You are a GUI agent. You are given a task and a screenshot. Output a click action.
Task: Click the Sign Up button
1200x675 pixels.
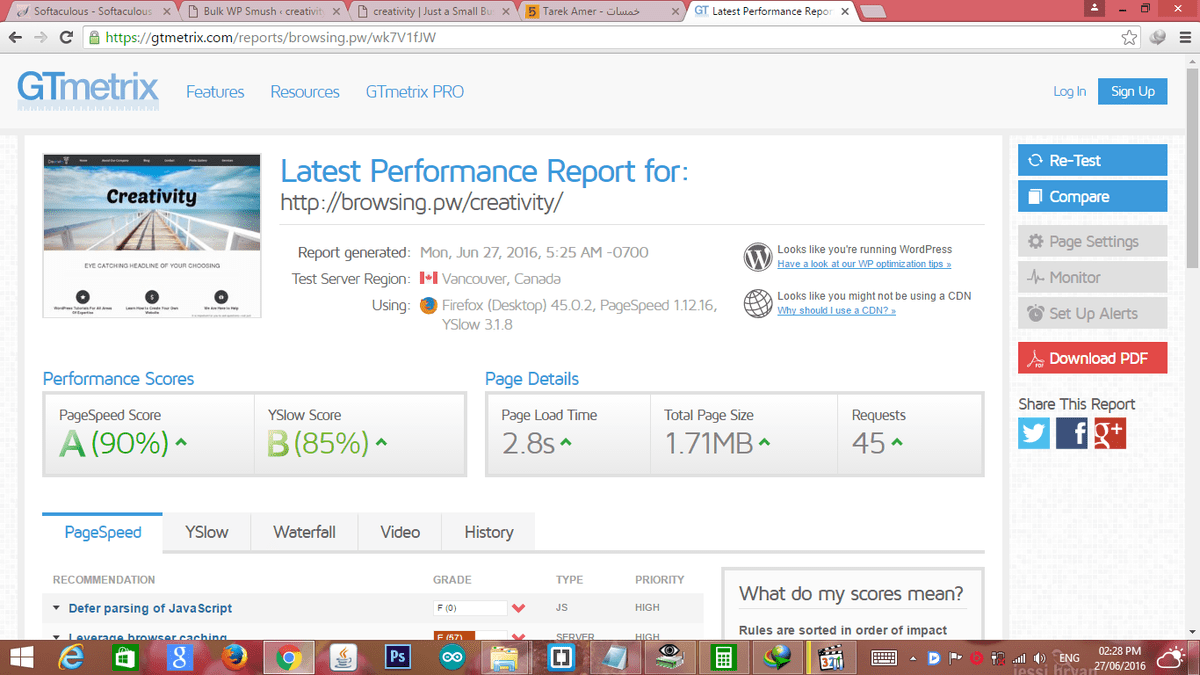tap(1132, 91)
